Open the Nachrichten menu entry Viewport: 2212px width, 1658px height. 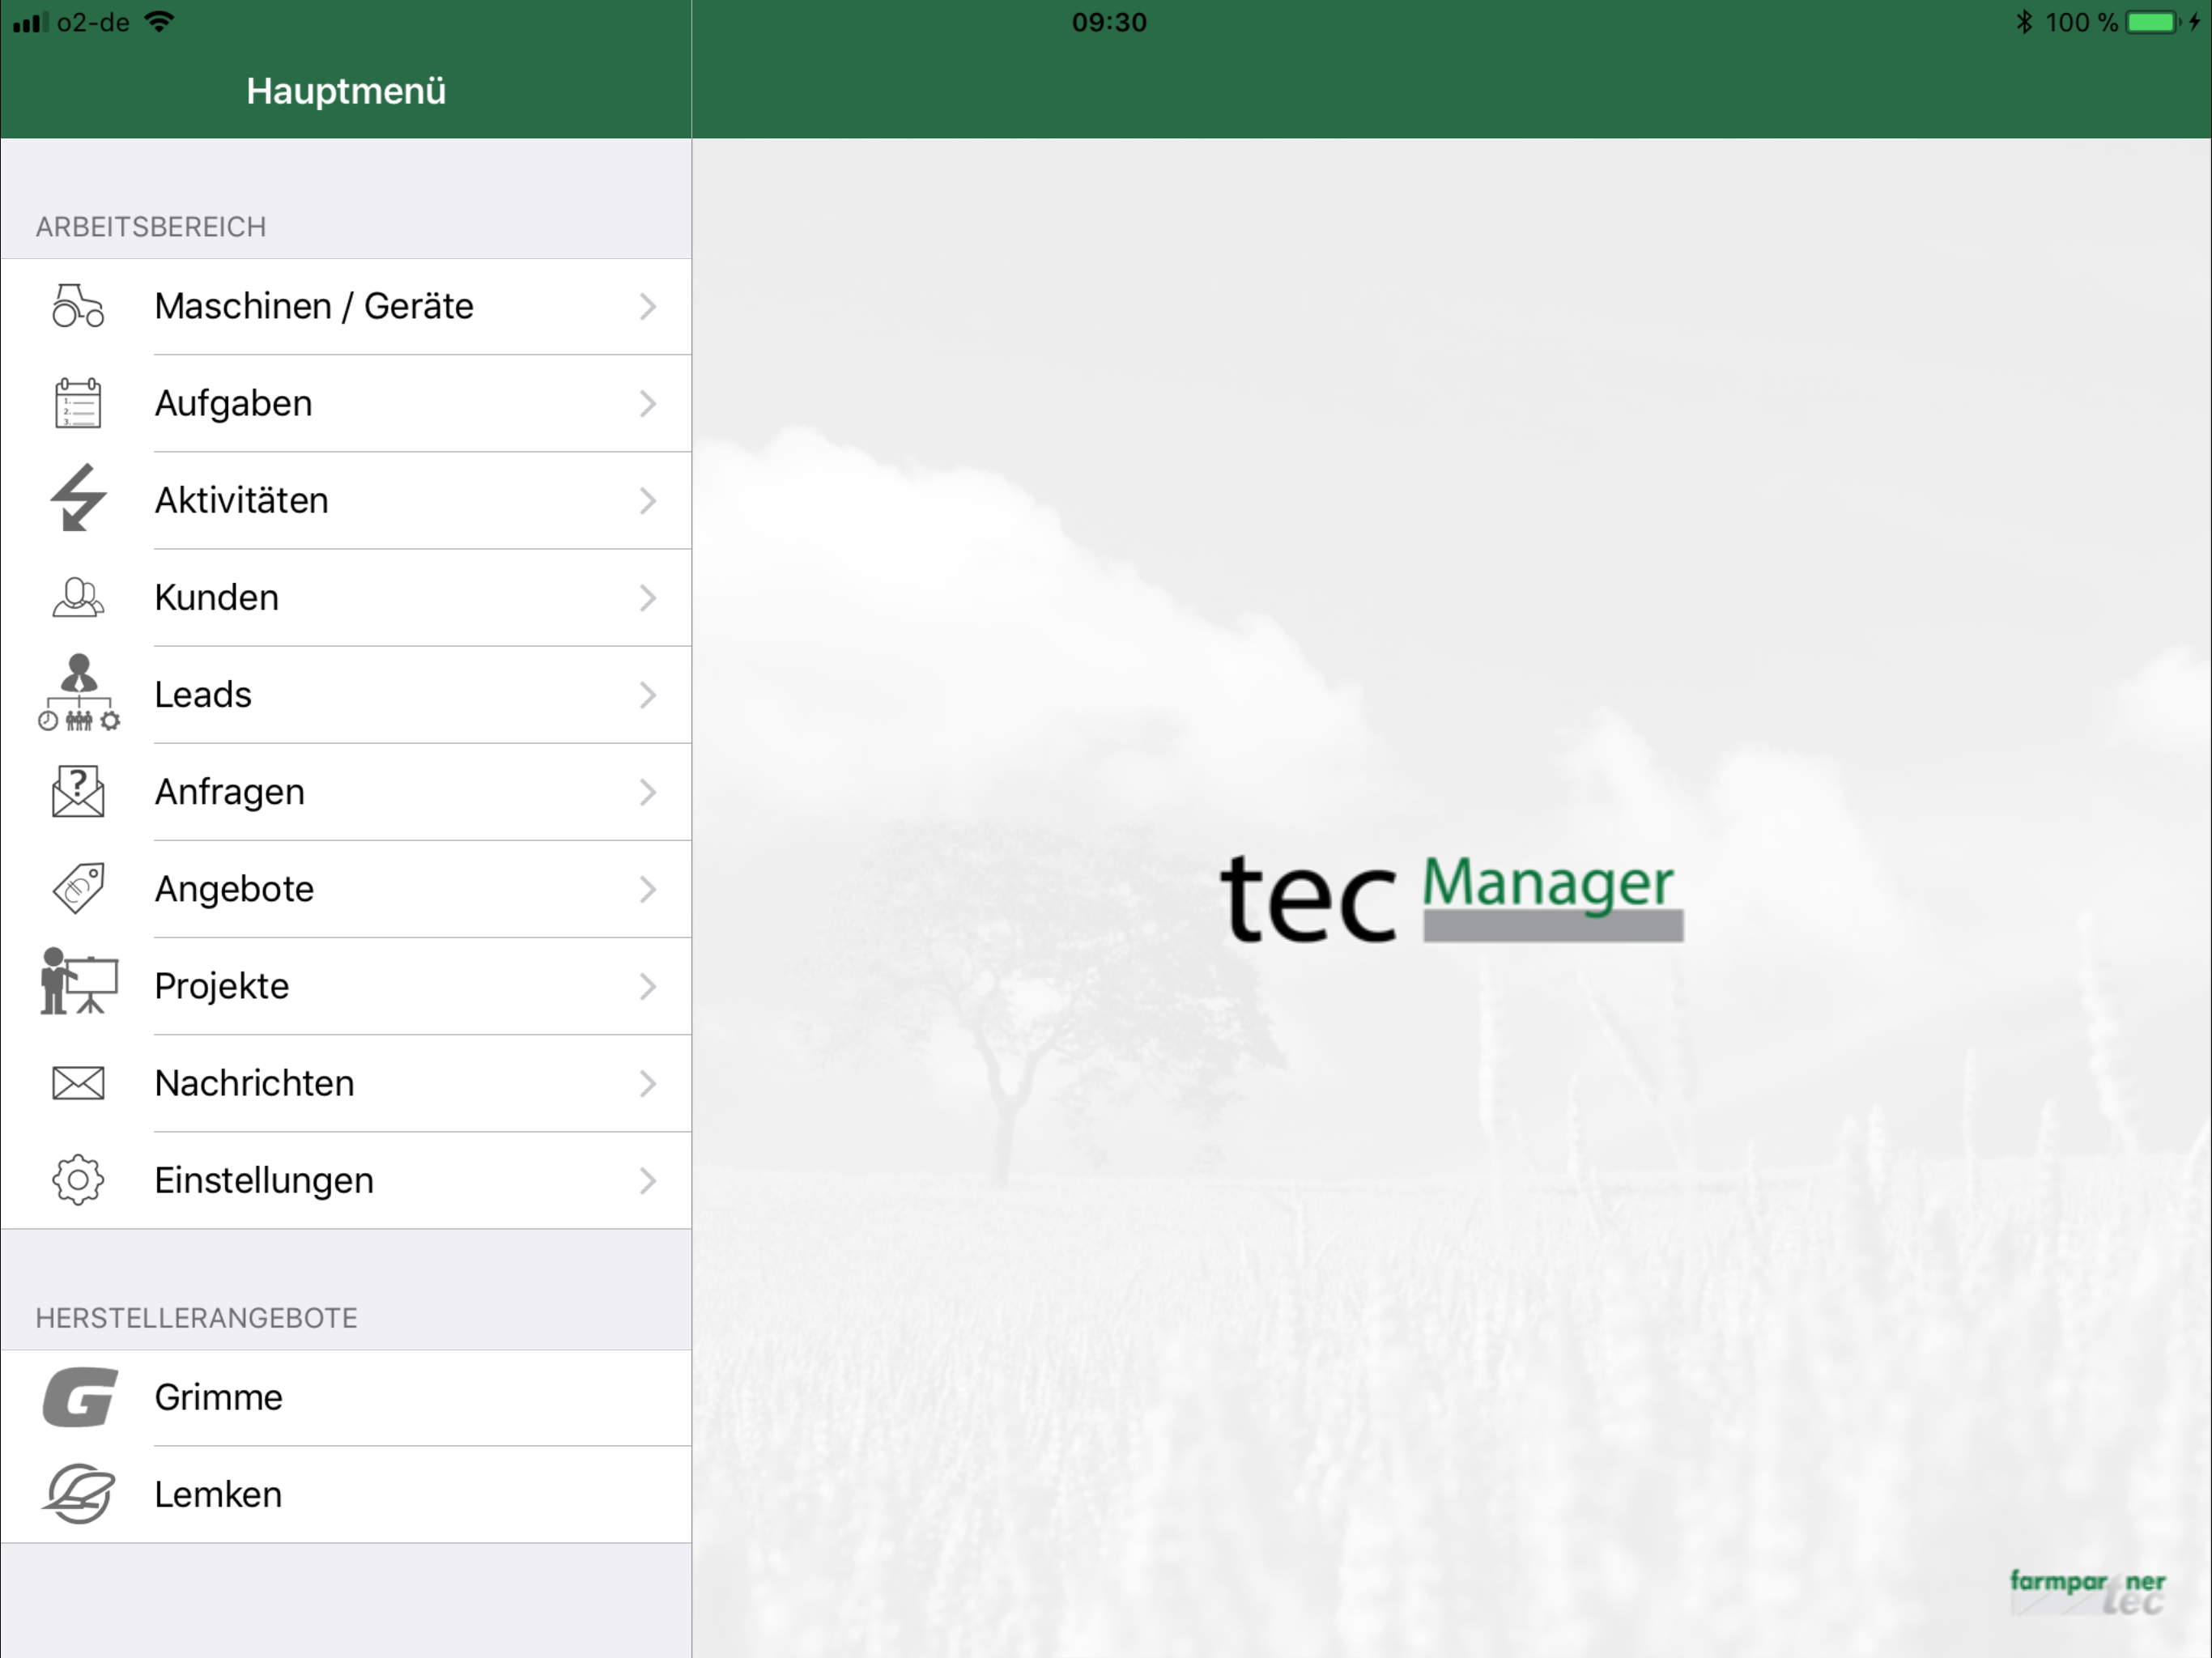click(x=346, y=1083)
